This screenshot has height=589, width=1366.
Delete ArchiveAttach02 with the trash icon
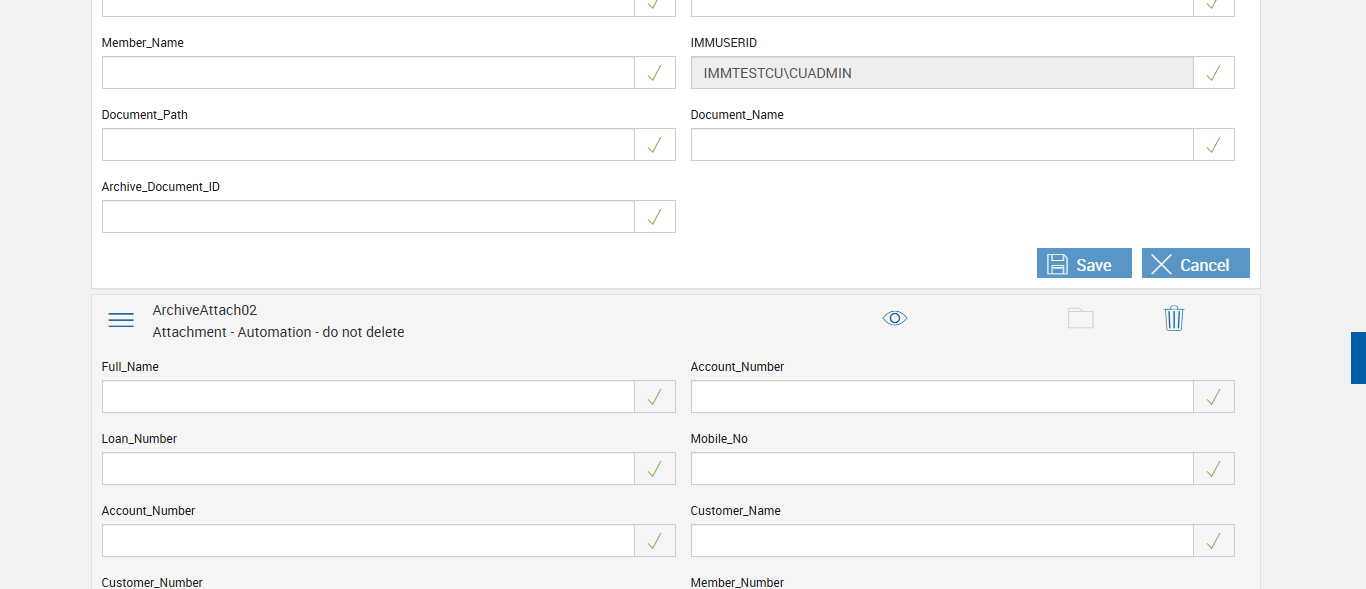(x=1174, y=319)
